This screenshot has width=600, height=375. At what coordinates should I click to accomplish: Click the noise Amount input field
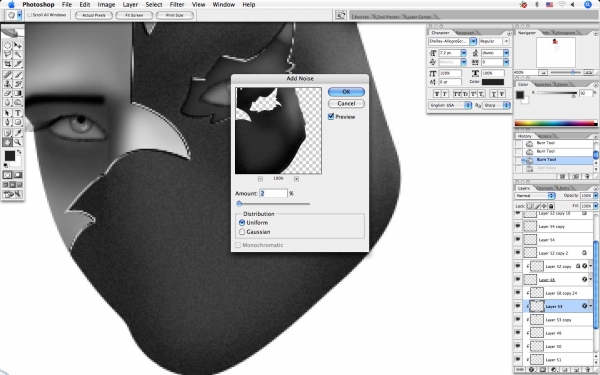pos(273,193)
